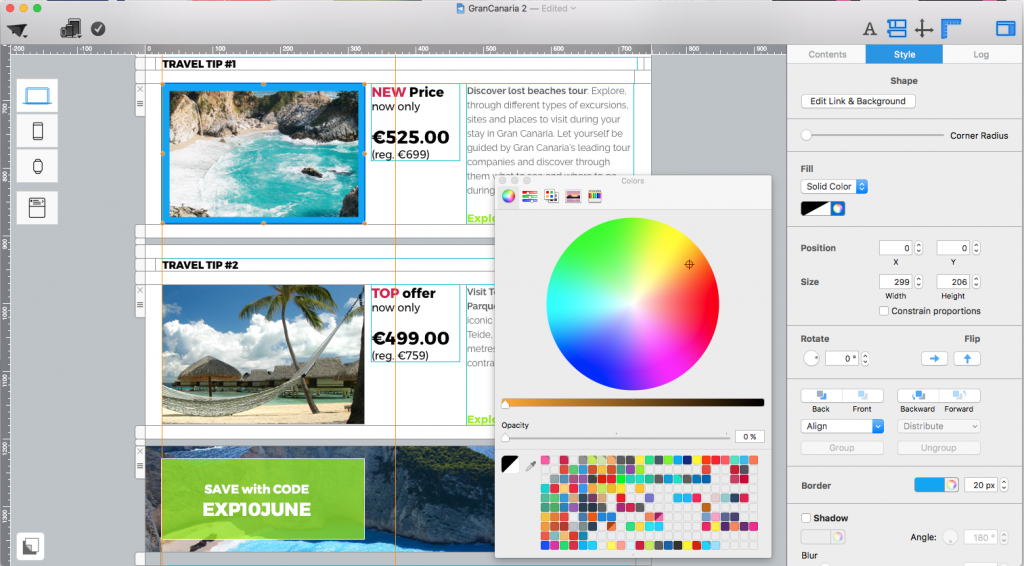This screenshot has height=566, width=1024.
Task: Switch to the Log tab
Action: tap(981, 55)
